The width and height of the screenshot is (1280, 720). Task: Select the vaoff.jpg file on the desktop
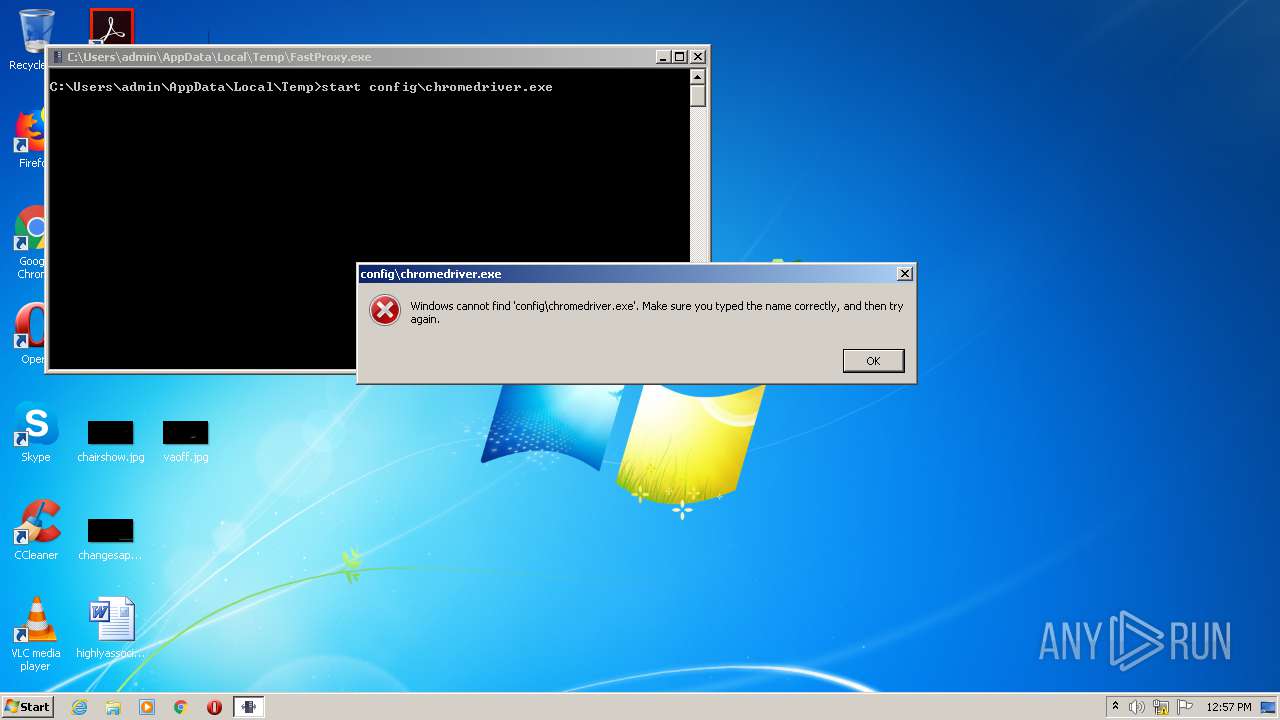click(x=186, y=441)
